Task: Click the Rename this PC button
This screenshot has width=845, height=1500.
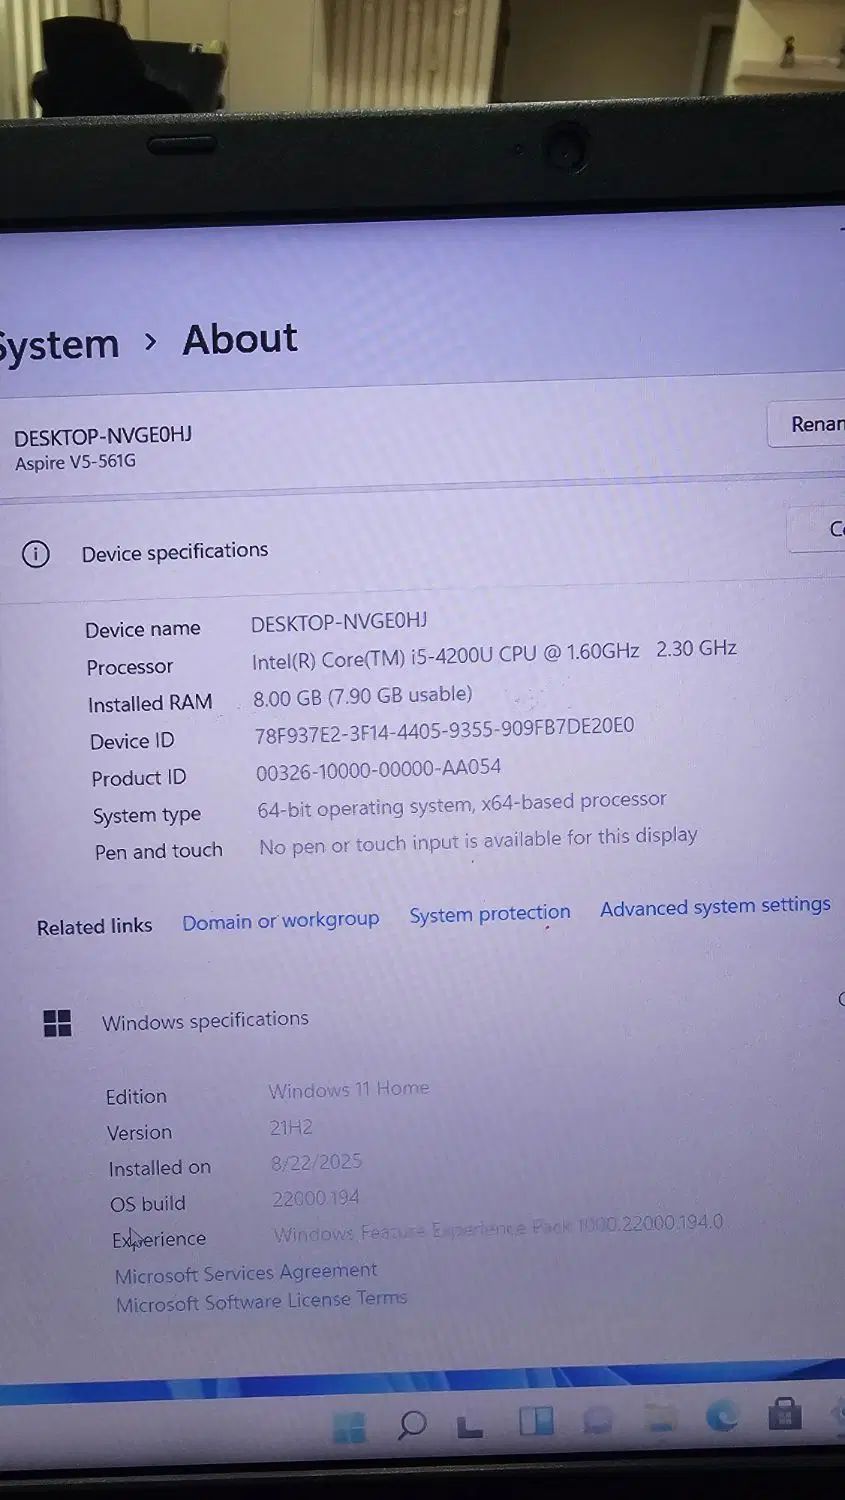Action: 808,424
